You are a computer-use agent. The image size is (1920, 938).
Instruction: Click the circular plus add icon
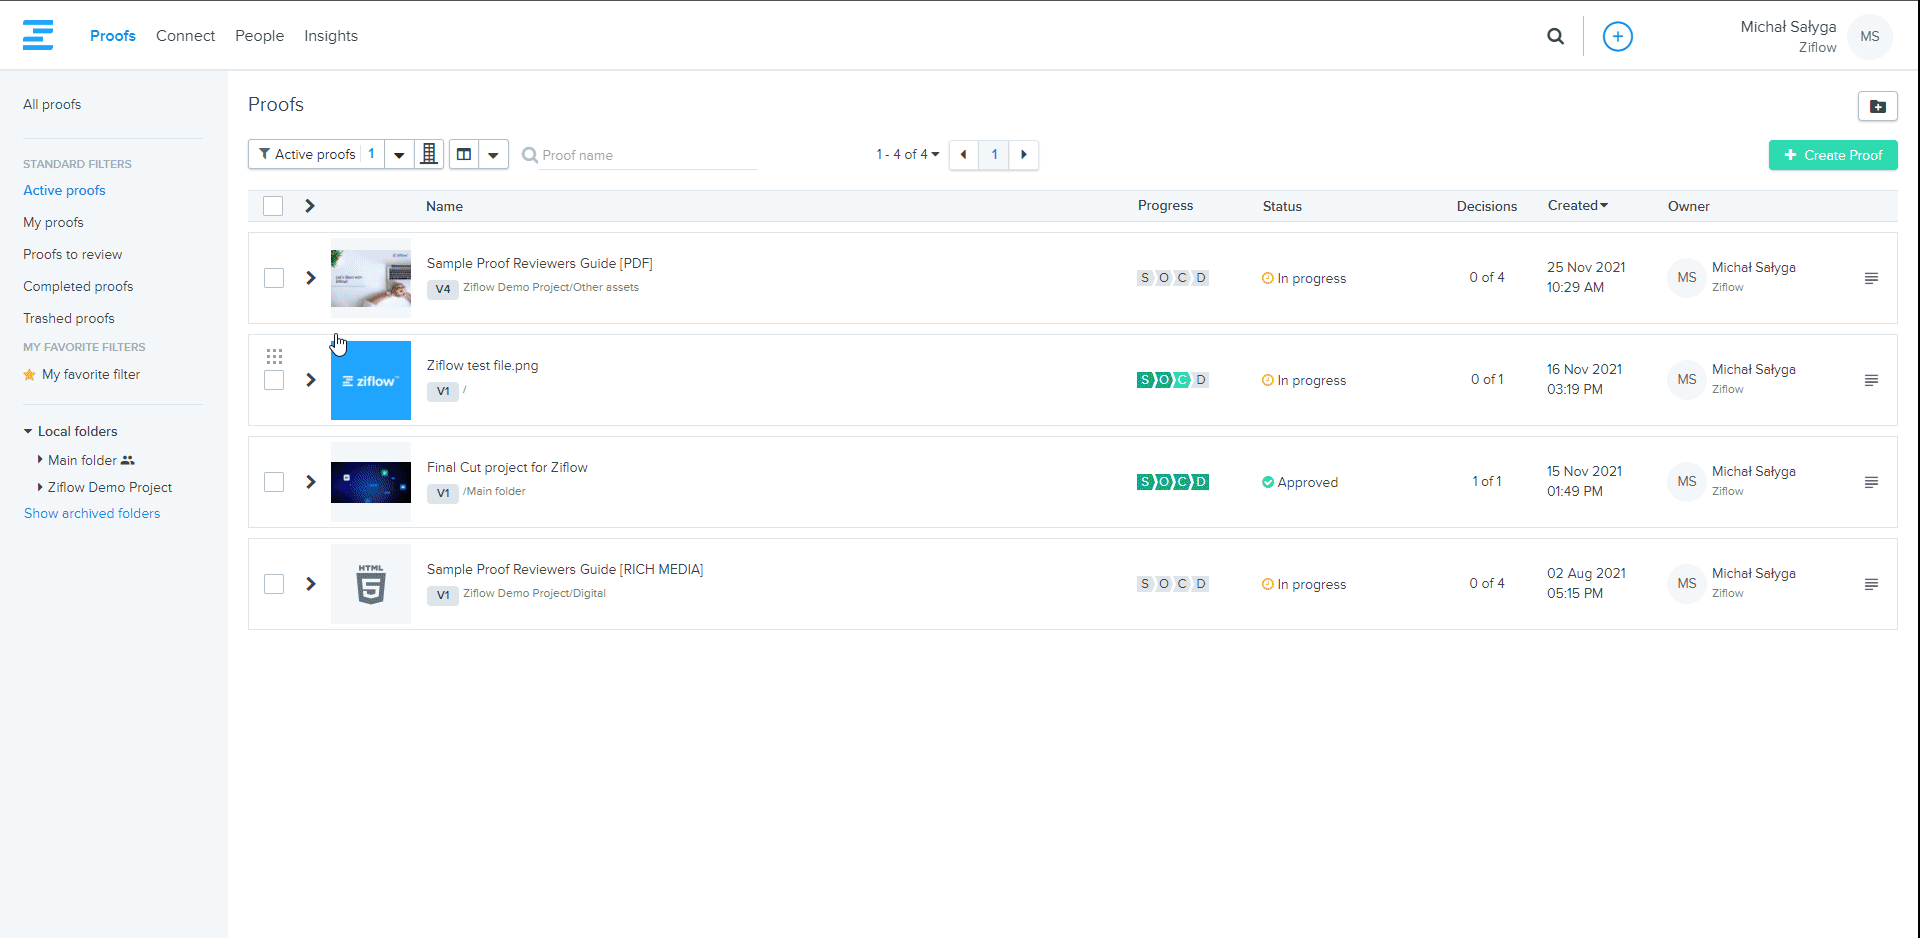click(x=1617, y=36)
